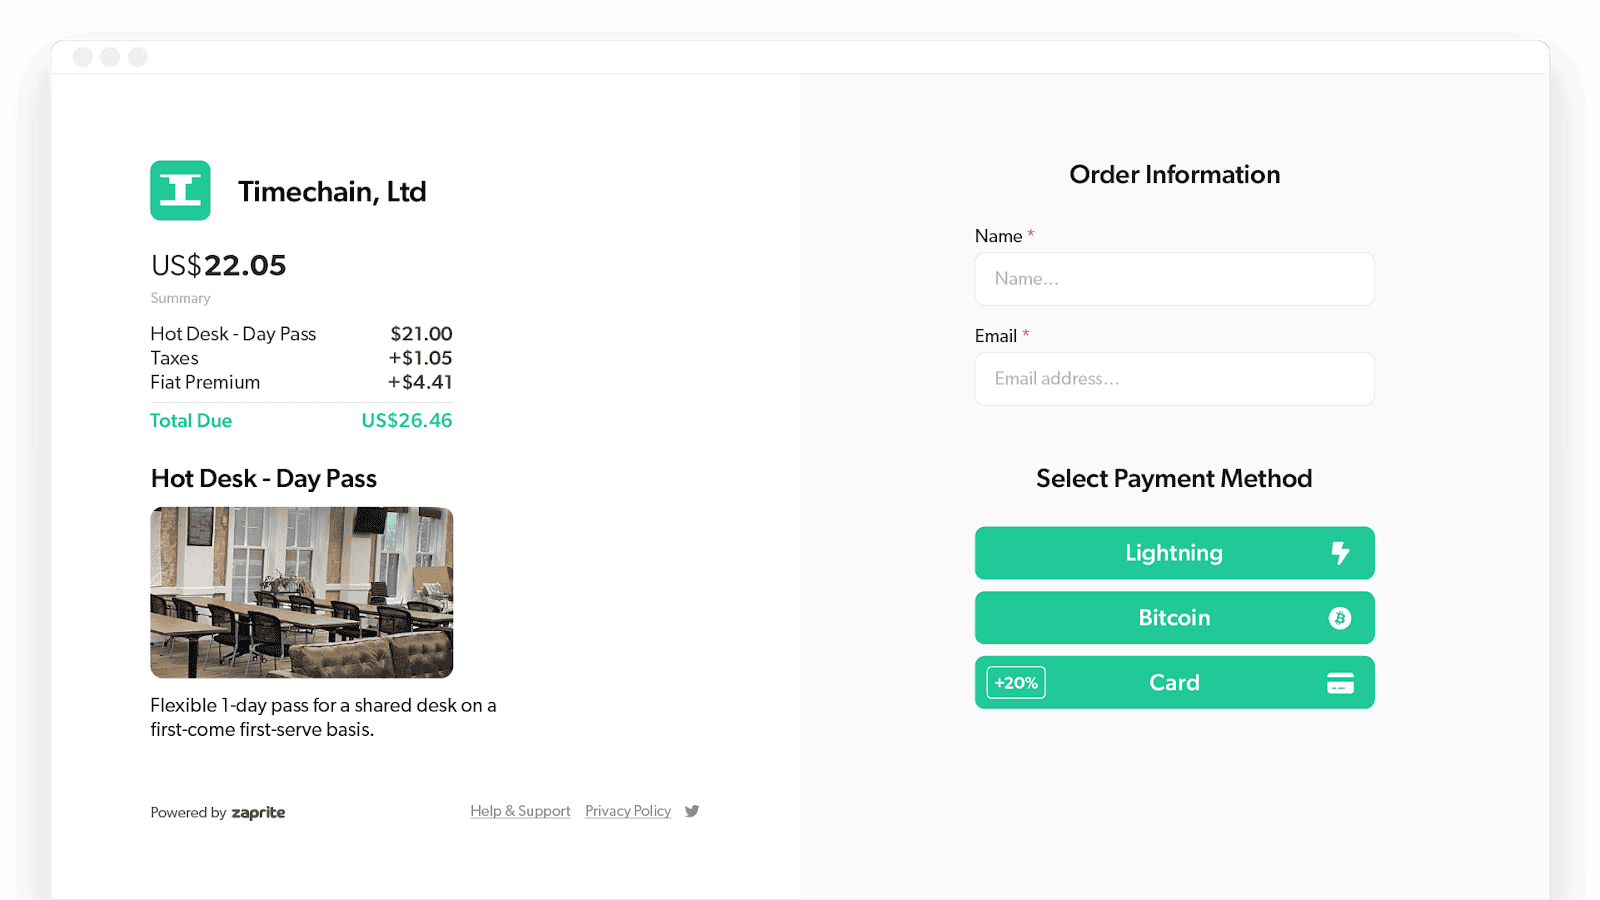
Task: Open the Help & Support page
Action: click(520, 810)
